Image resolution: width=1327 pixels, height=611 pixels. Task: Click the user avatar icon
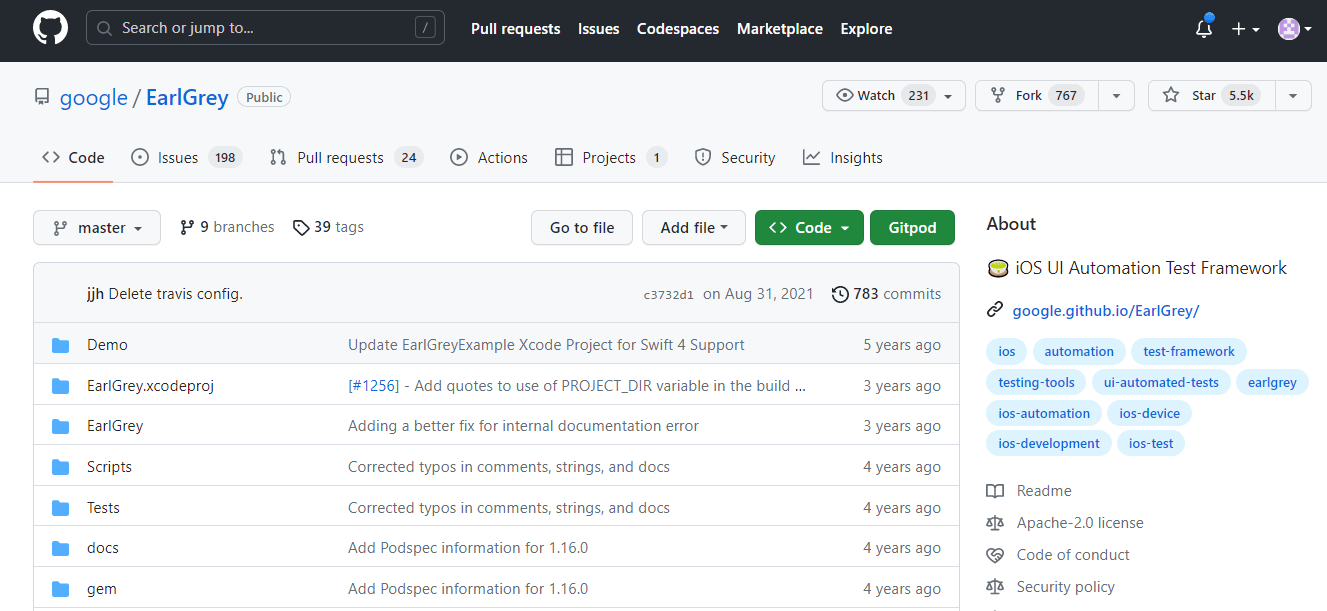pos(1288,29)
